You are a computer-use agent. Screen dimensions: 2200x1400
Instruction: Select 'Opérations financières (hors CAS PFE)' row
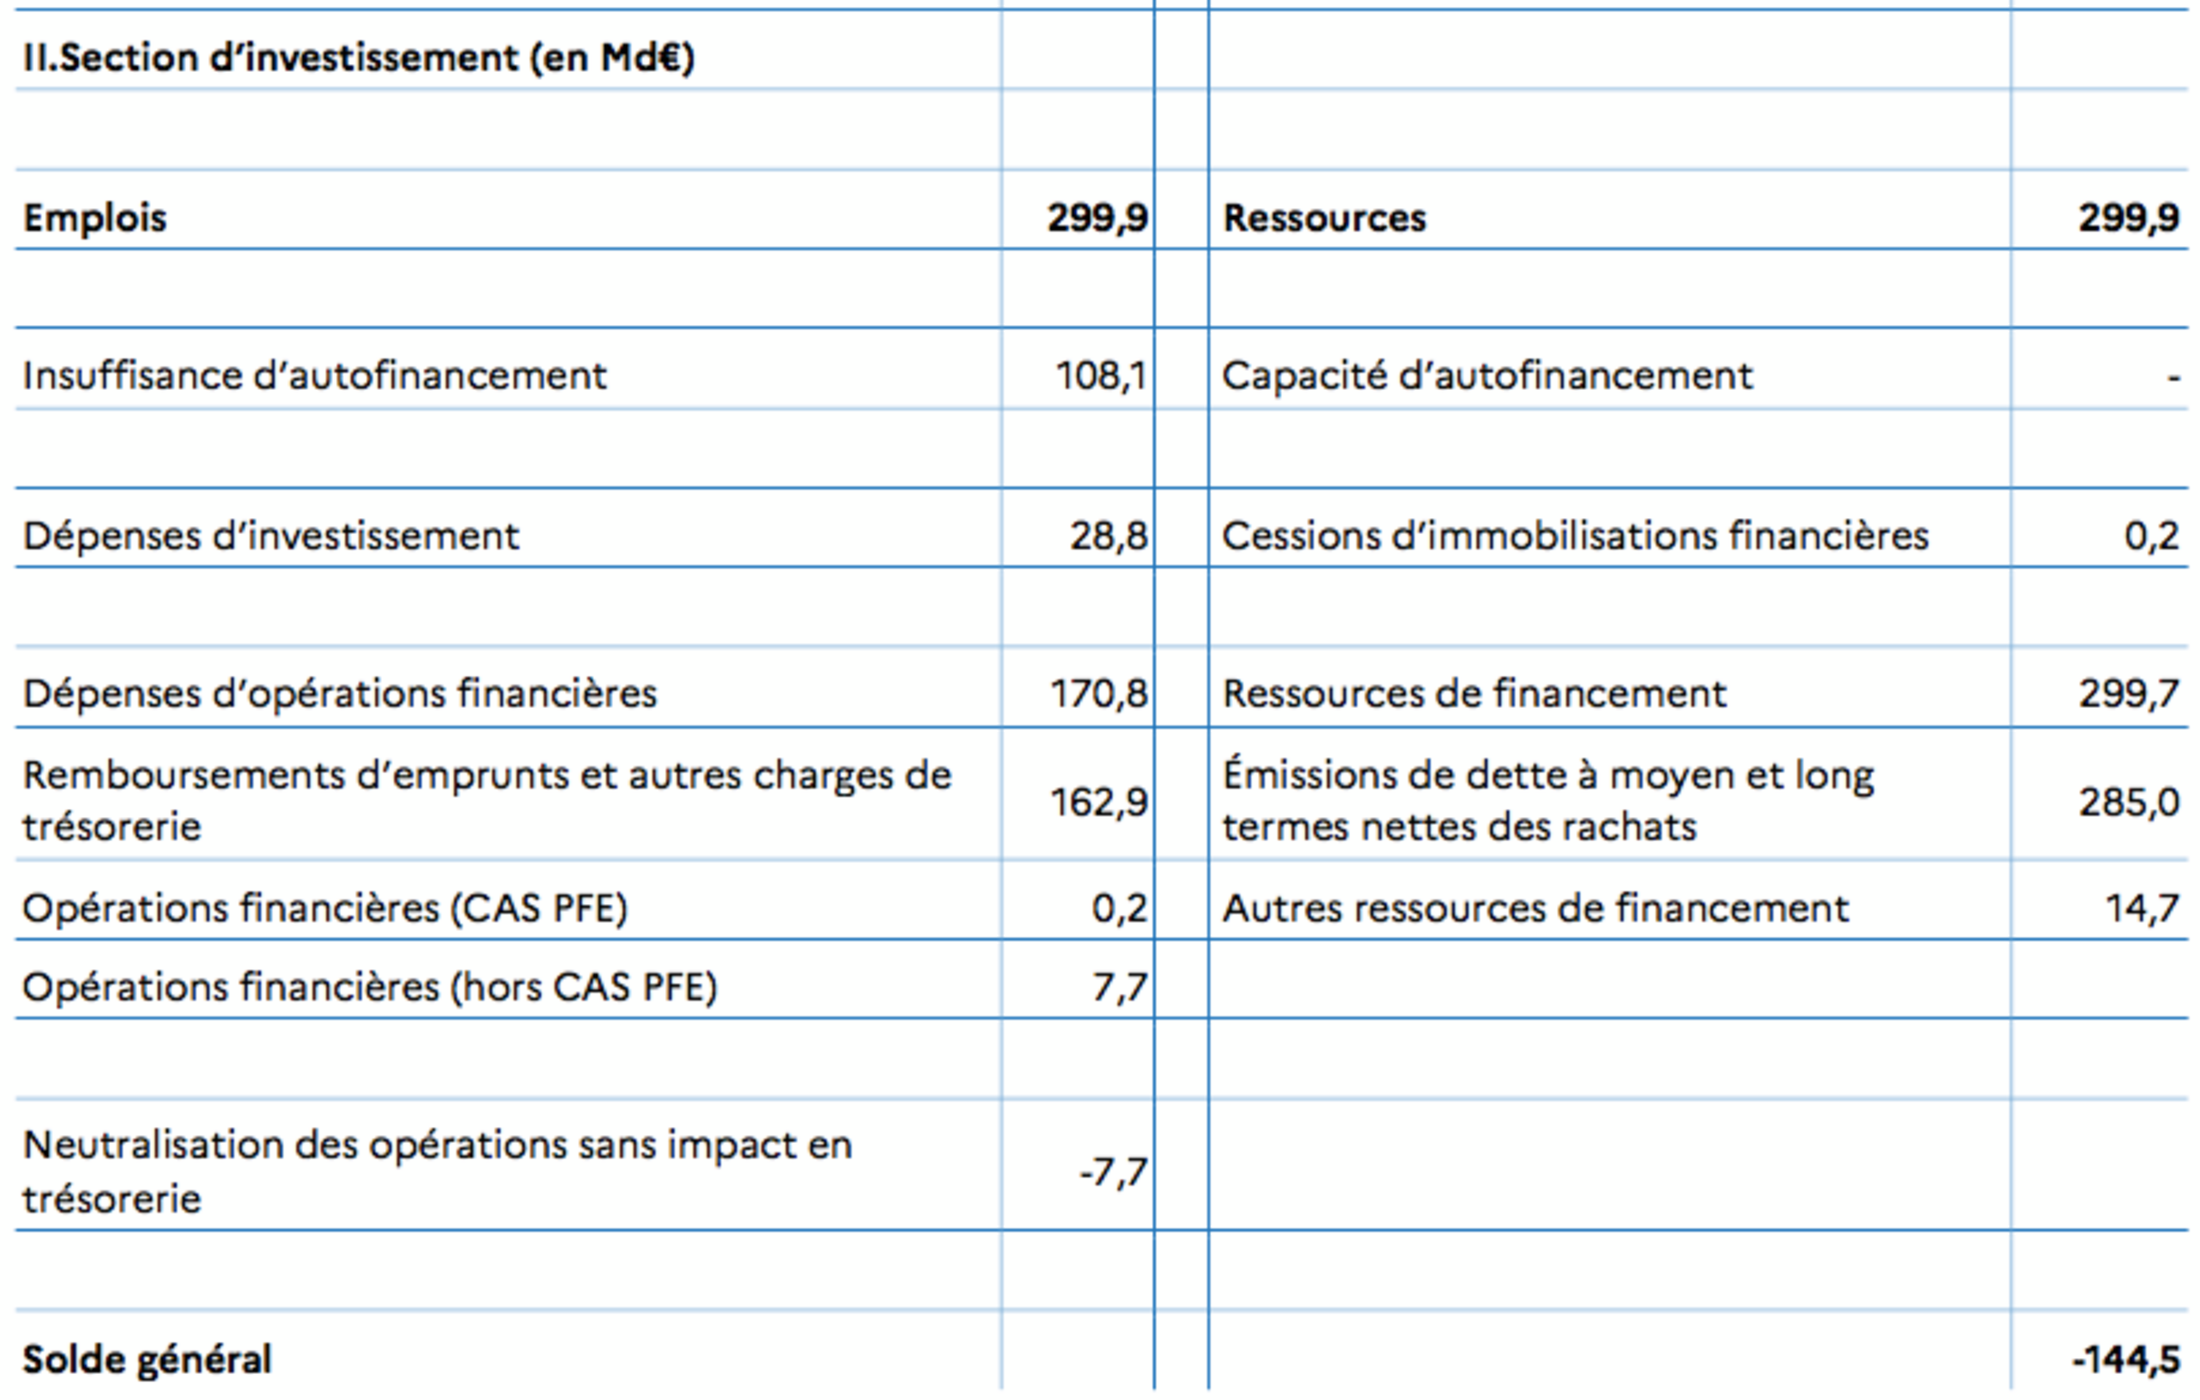(x=370, y=987)
